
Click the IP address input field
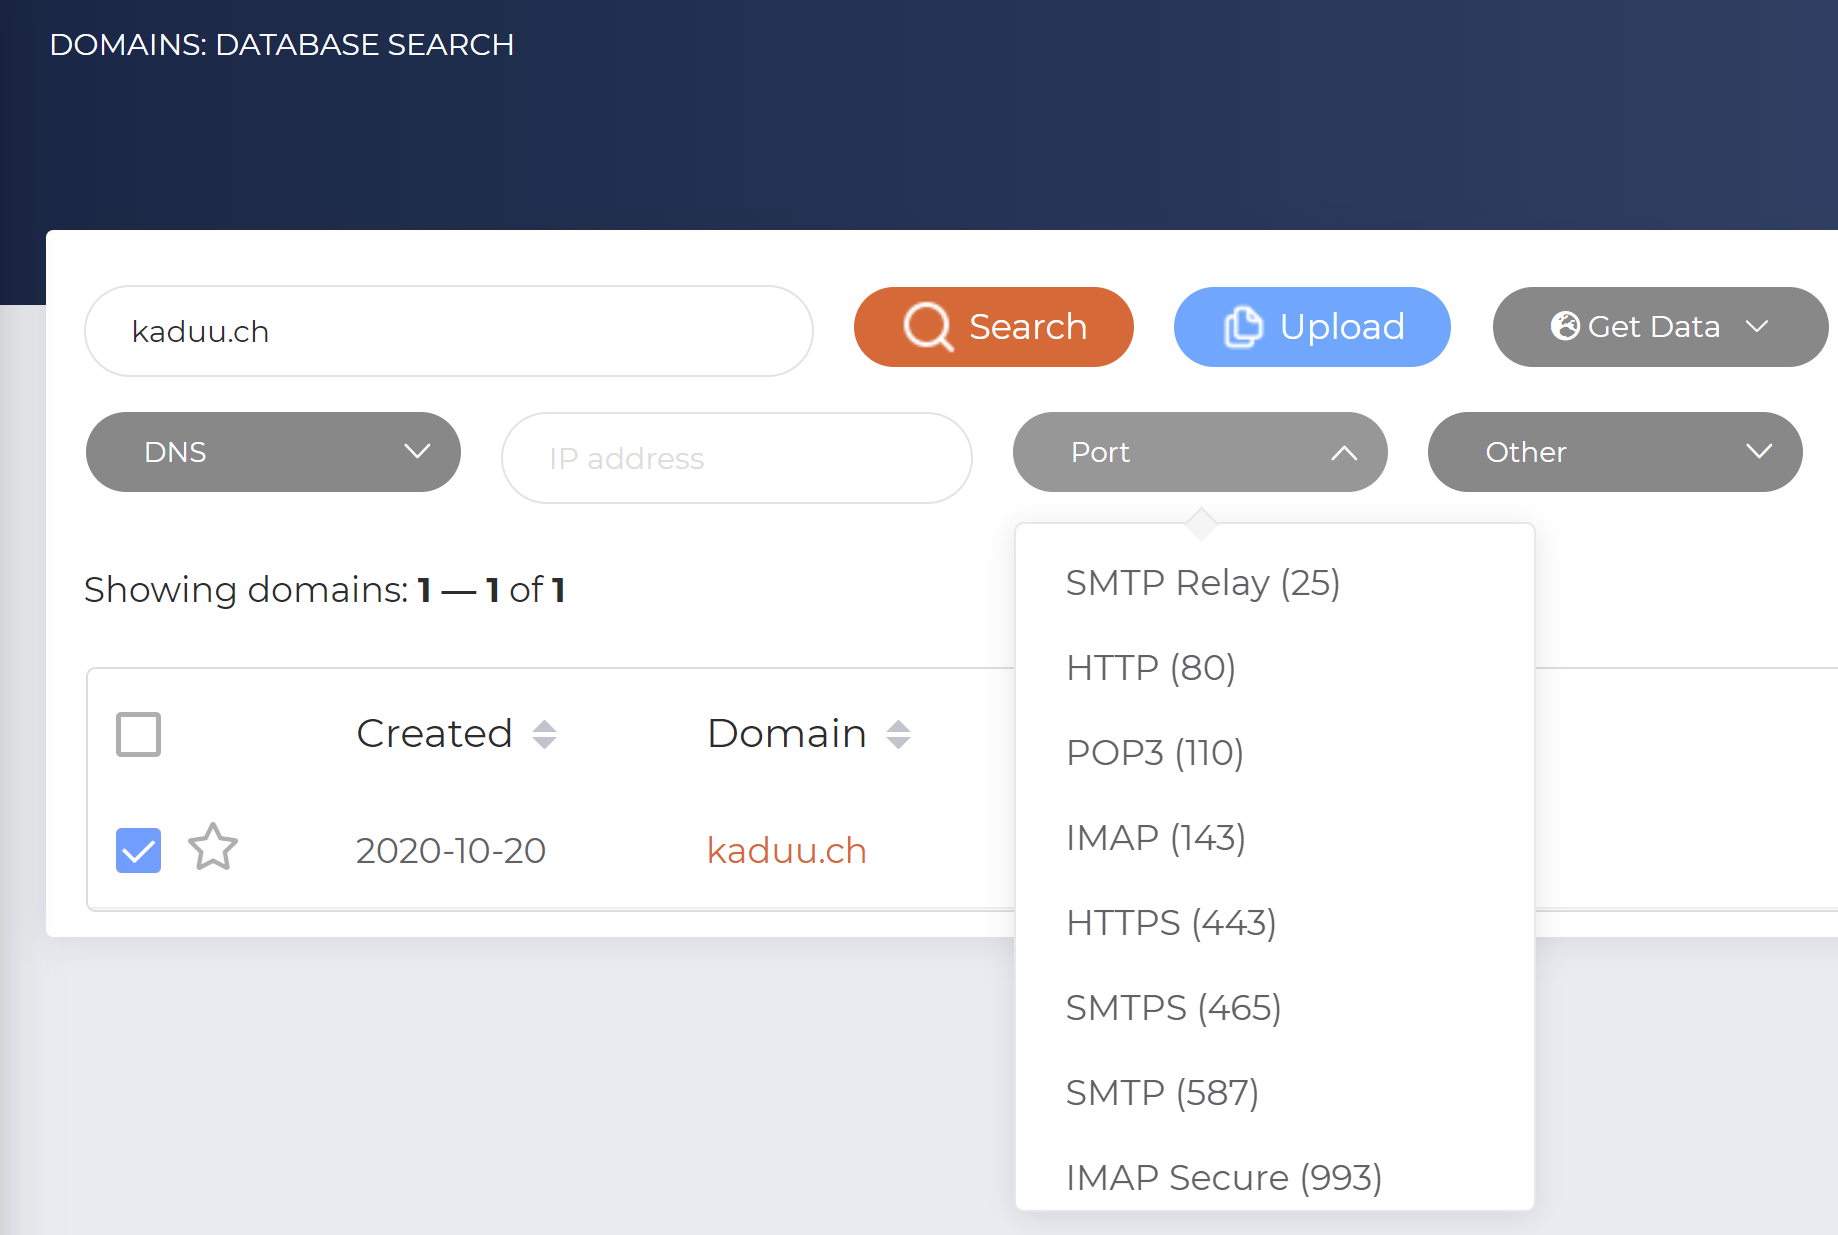[x=737, y=458]
